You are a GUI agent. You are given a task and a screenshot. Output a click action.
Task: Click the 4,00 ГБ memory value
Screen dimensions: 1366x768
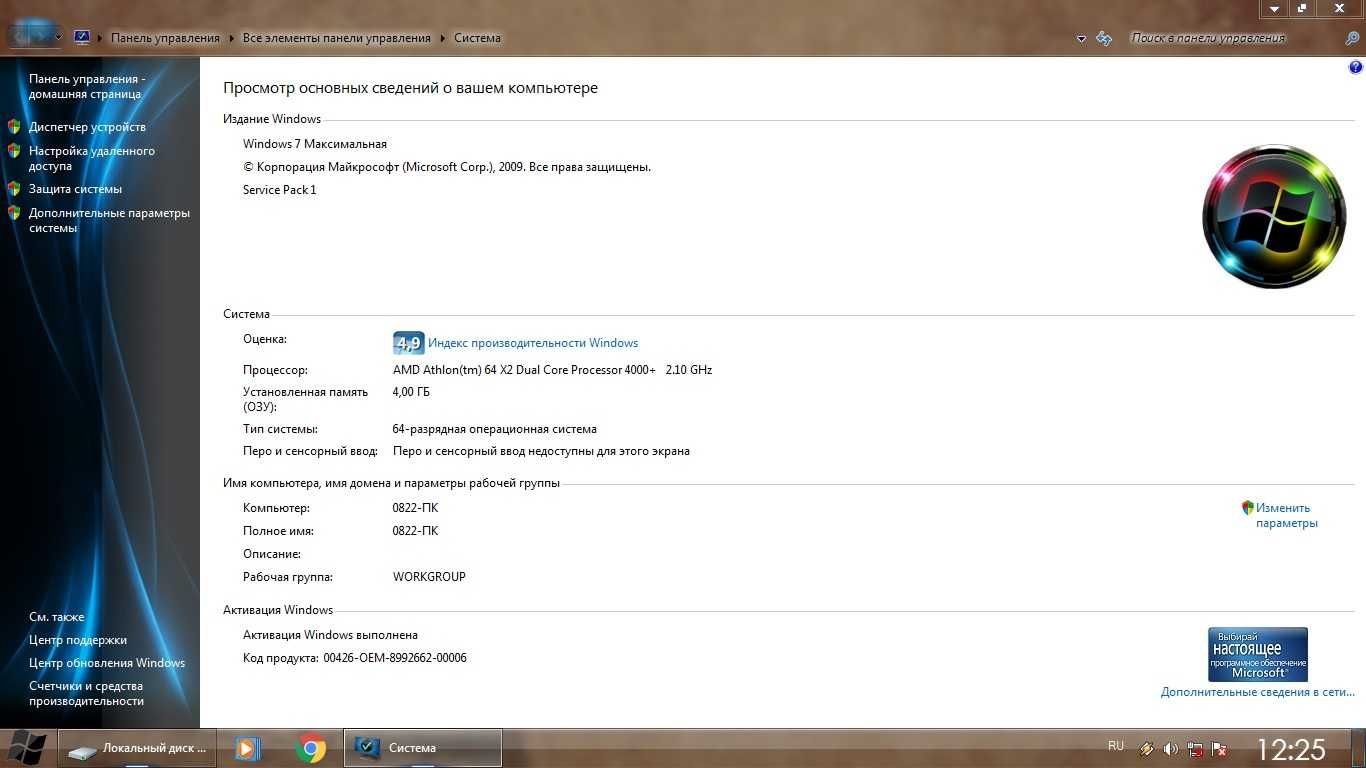(x=411, y=392)
